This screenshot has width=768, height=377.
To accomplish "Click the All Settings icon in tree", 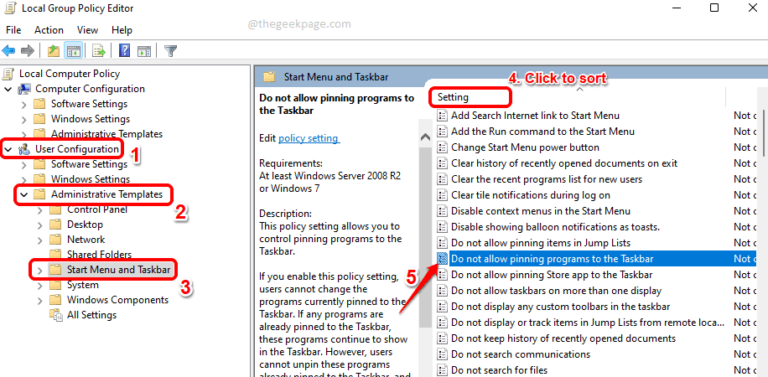I will pos(56,315).
